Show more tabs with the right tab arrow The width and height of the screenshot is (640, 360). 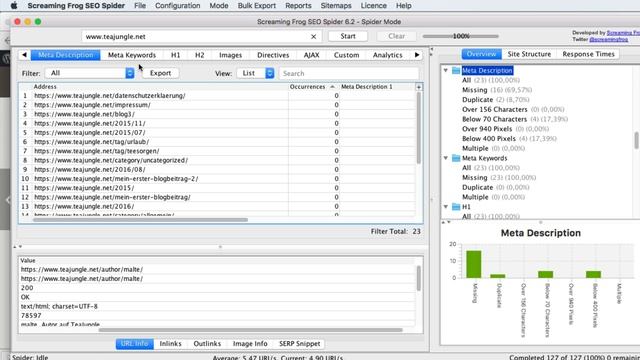click(x=417, y=55)
